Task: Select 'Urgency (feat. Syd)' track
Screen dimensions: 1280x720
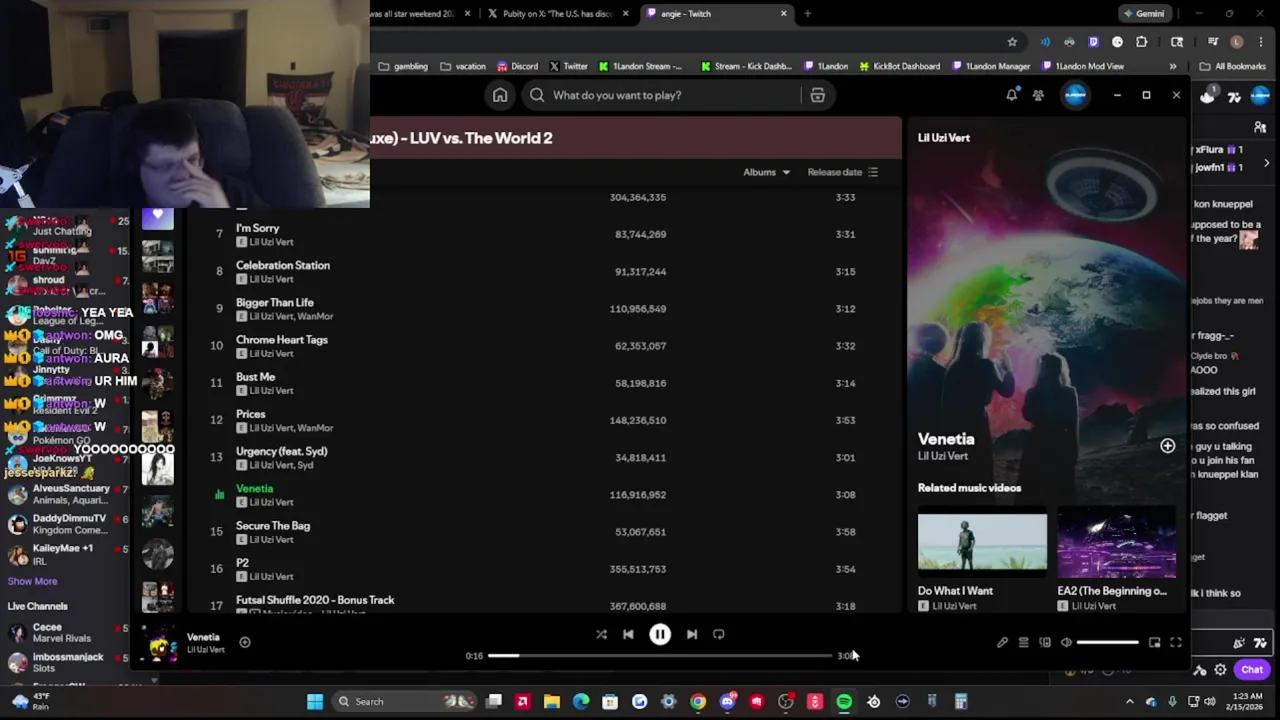Action: (540, 457)
